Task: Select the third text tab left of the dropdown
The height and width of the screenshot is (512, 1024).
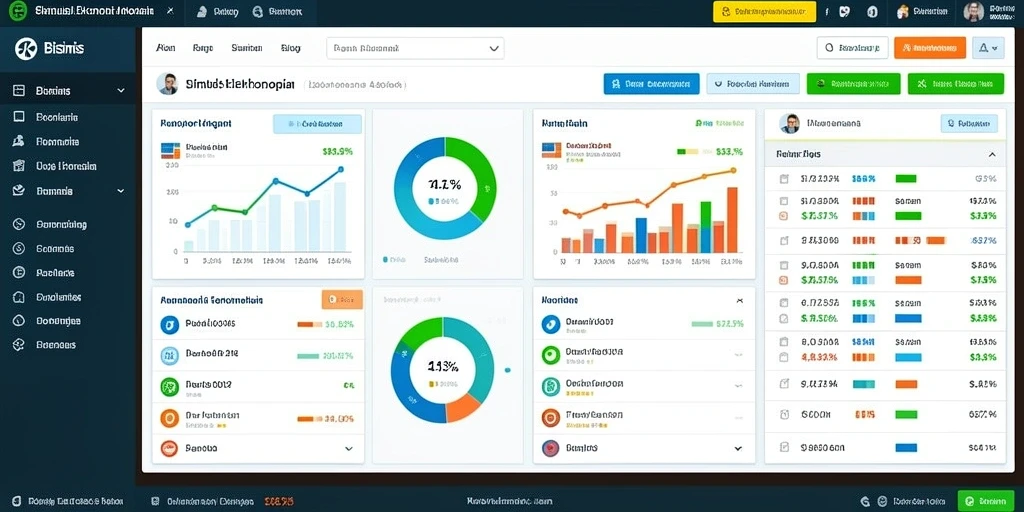Action: pos(247,48)
